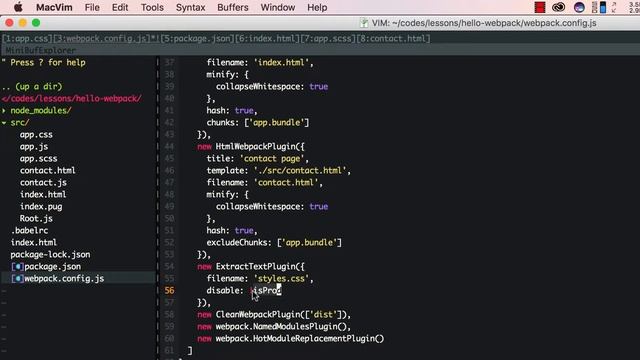Open Root.js in file tree
This screenshot has height=360, width=640.
point(36,218)
